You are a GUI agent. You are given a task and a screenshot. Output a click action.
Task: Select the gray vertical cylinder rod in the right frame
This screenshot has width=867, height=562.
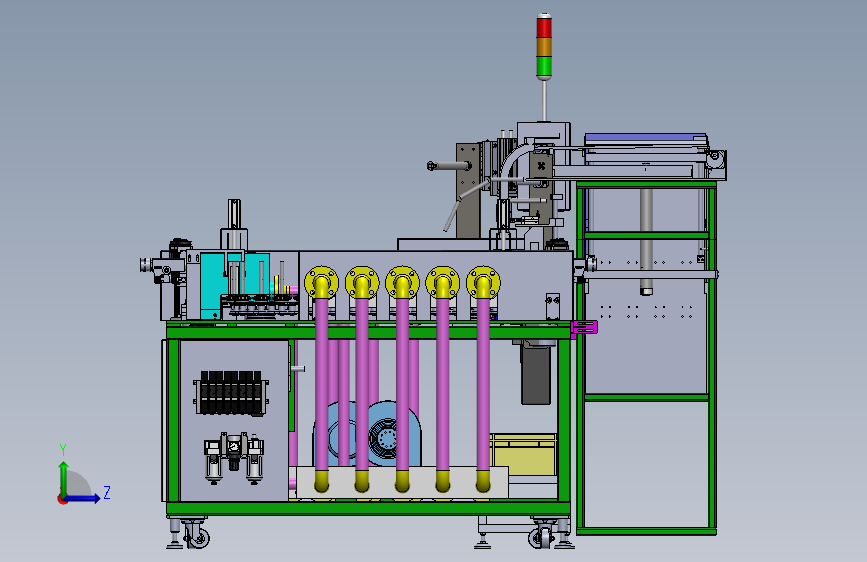pyautogui.click(x=646, y=242)
